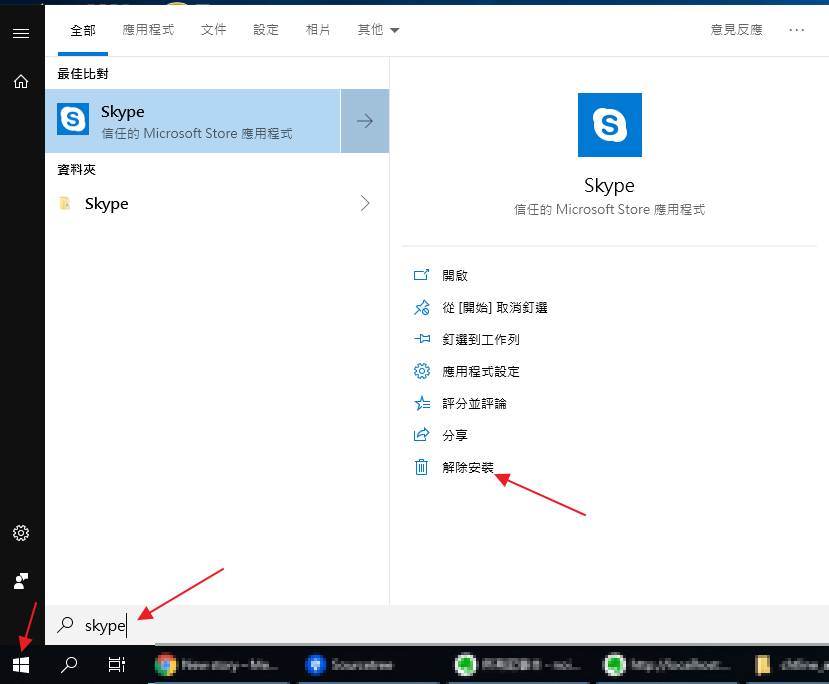Image resolution: width=829 pixels, height=684 pixels.
Task: Open the Windows Start button
Action: pyautogui.click(x=21, y=665)
